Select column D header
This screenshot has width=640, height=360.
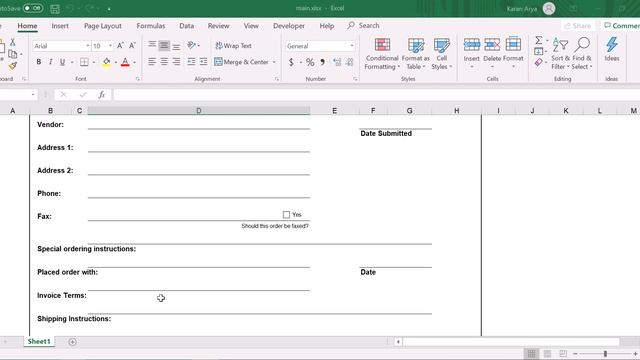click(x=198, y=111)
